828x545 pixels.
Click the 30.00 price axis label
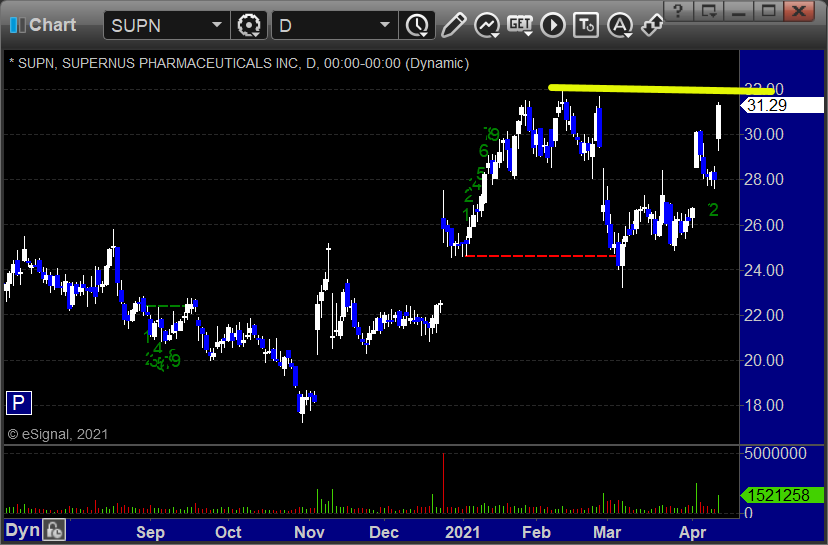pos(764,135)
